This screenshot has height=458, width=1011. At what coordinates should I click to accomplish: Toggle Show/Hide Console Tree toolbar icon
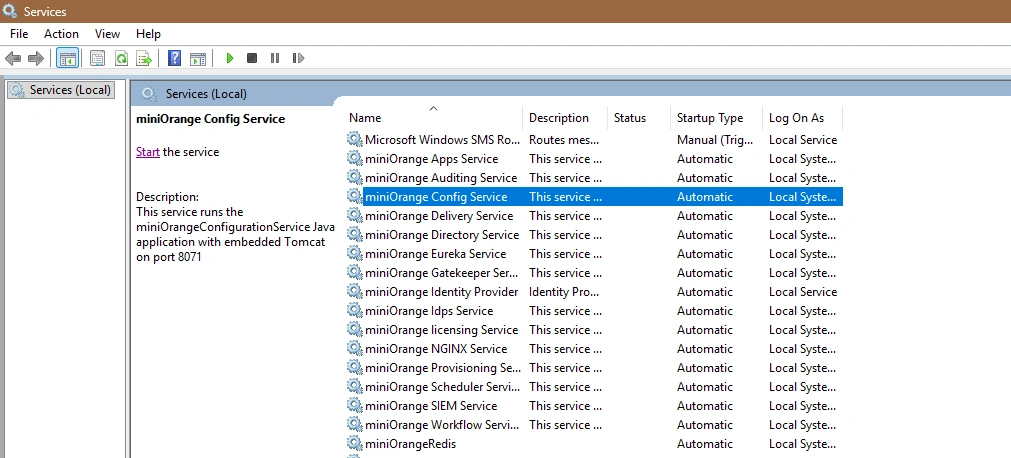coord(68,59)
